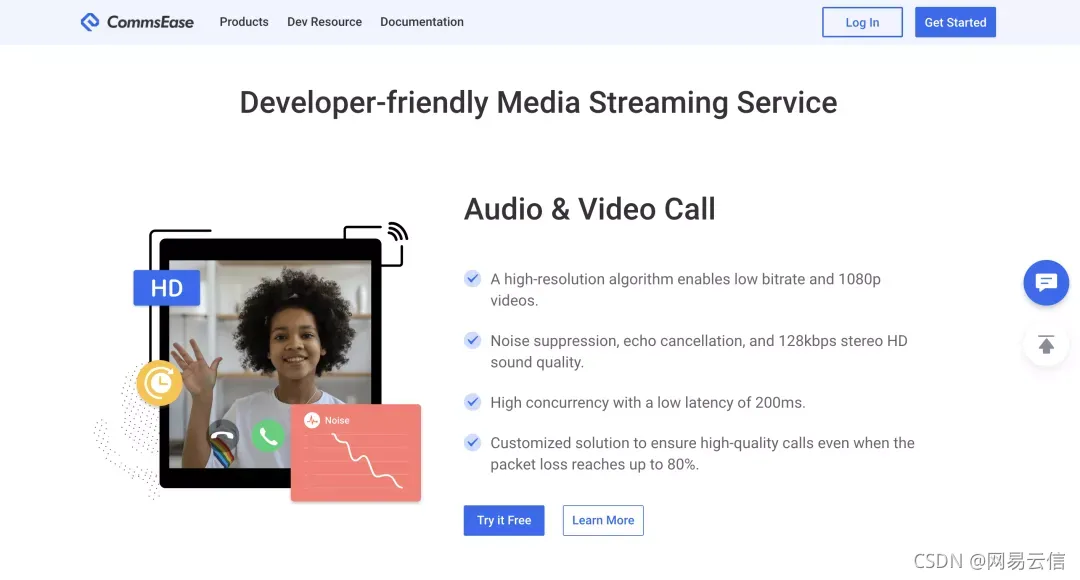Click checkmark beside high-resolution algorithm item
The image size is (1080, 580).
(x=472, y=278)
